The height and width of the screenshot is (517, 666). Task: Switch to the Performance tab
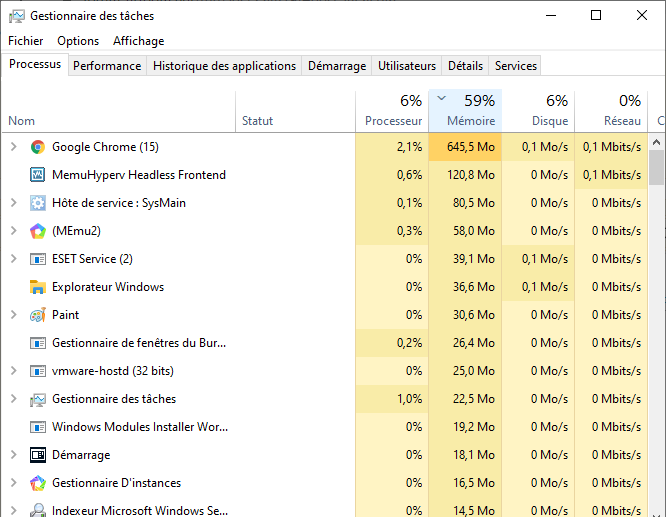point(107,66)
